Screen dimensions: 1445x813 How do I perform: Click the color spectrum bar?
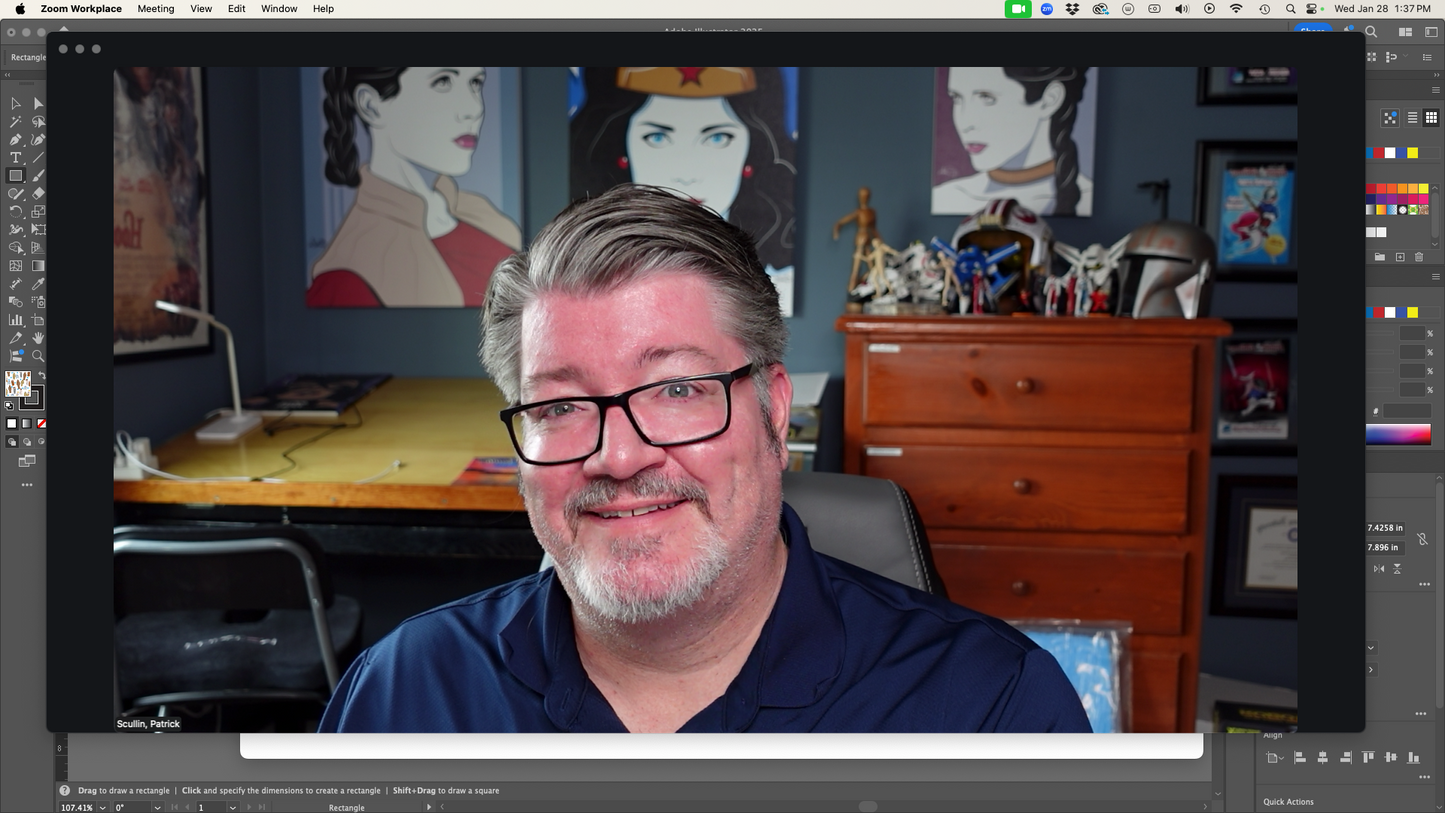click(1398, 434)
